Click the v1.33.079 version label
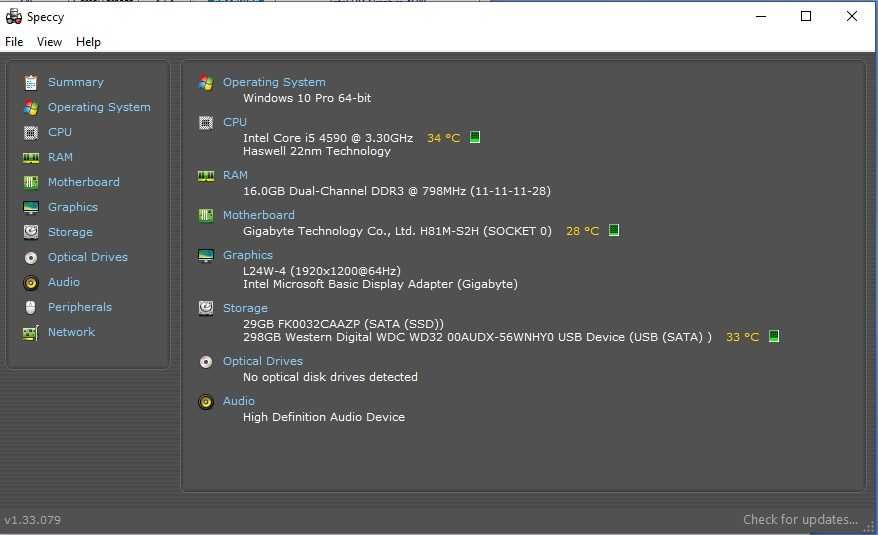This screenshot has width=878, height=535. tap(32, 520)
